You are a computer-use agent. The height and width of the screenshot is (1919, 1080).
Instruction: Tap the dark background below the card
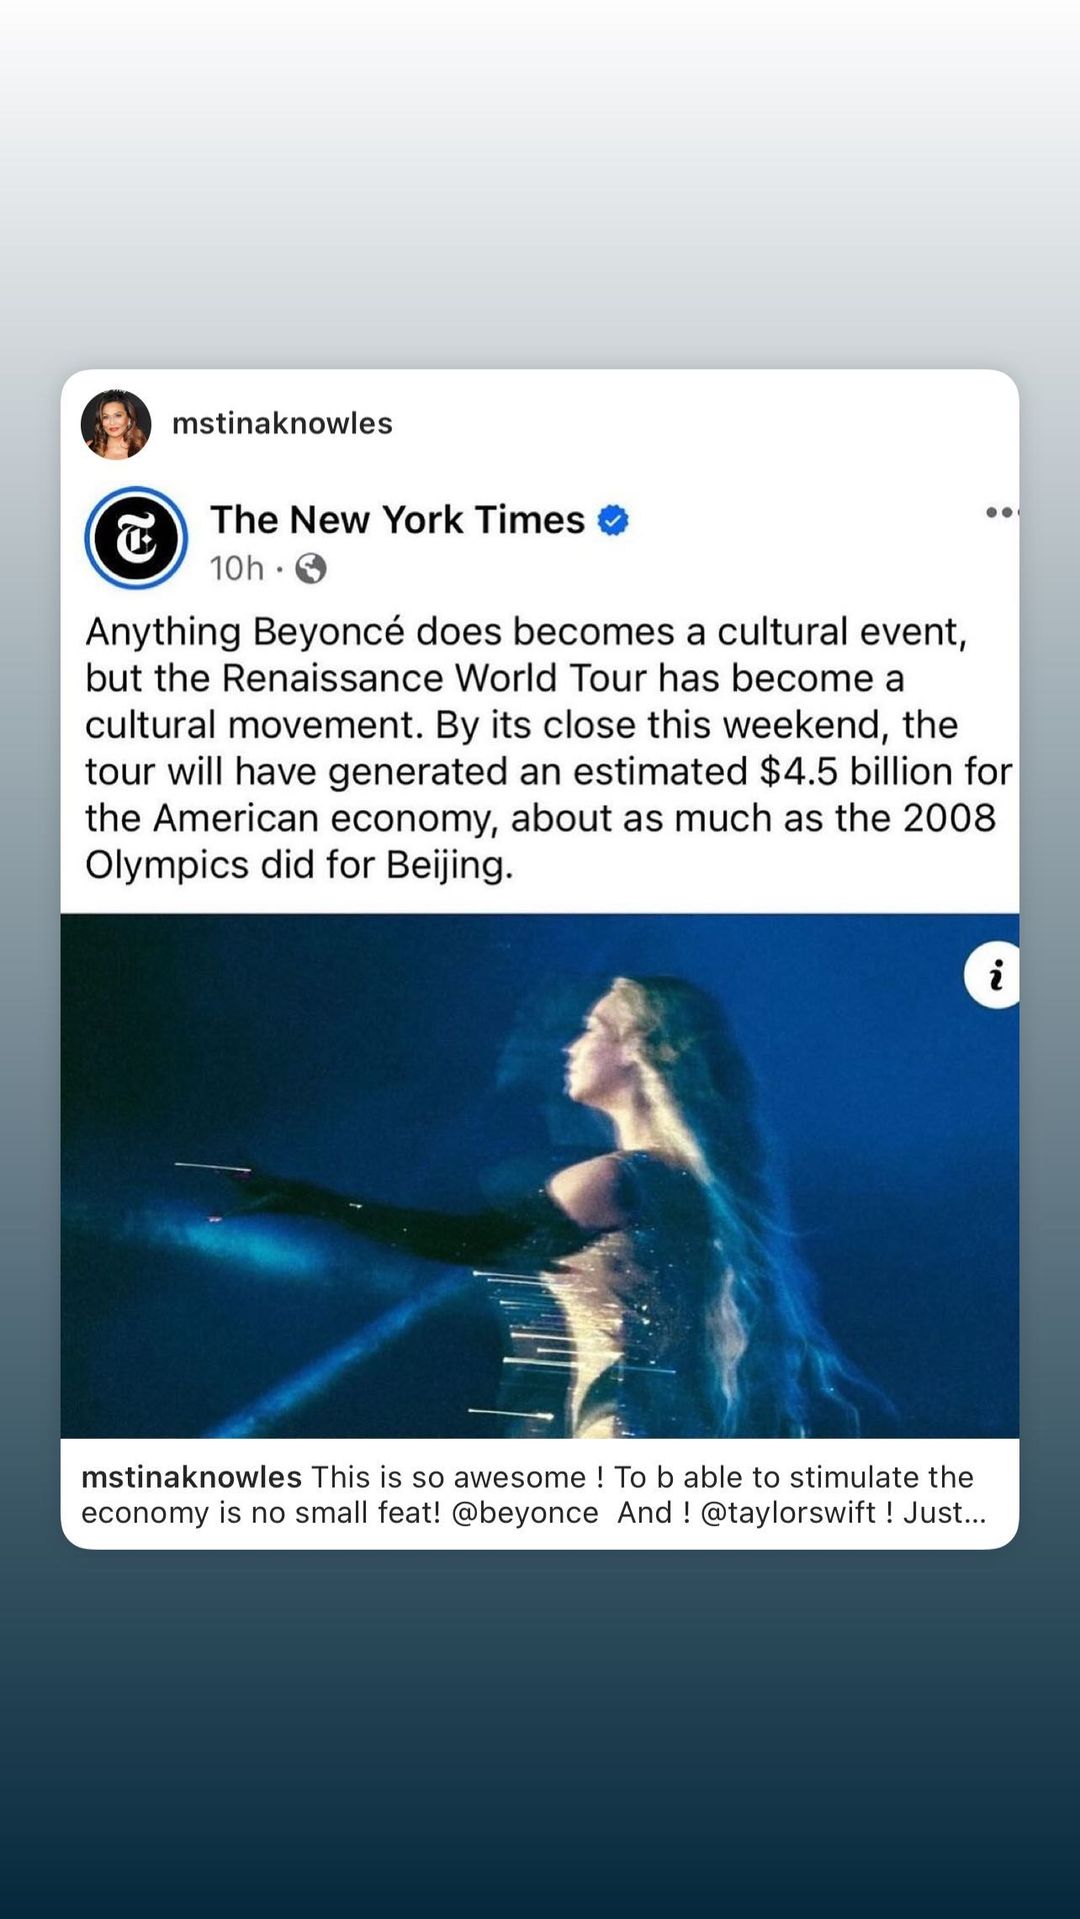(x=540, y=1734)
